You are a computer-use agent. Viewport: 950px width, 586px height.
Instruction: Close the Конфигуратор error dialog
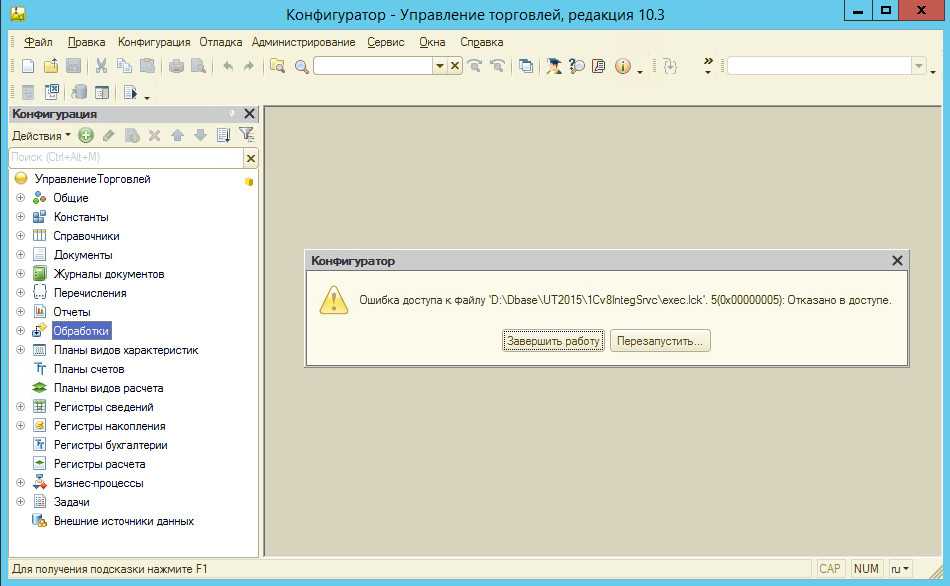pyautogui.click(x=897, y=261)
